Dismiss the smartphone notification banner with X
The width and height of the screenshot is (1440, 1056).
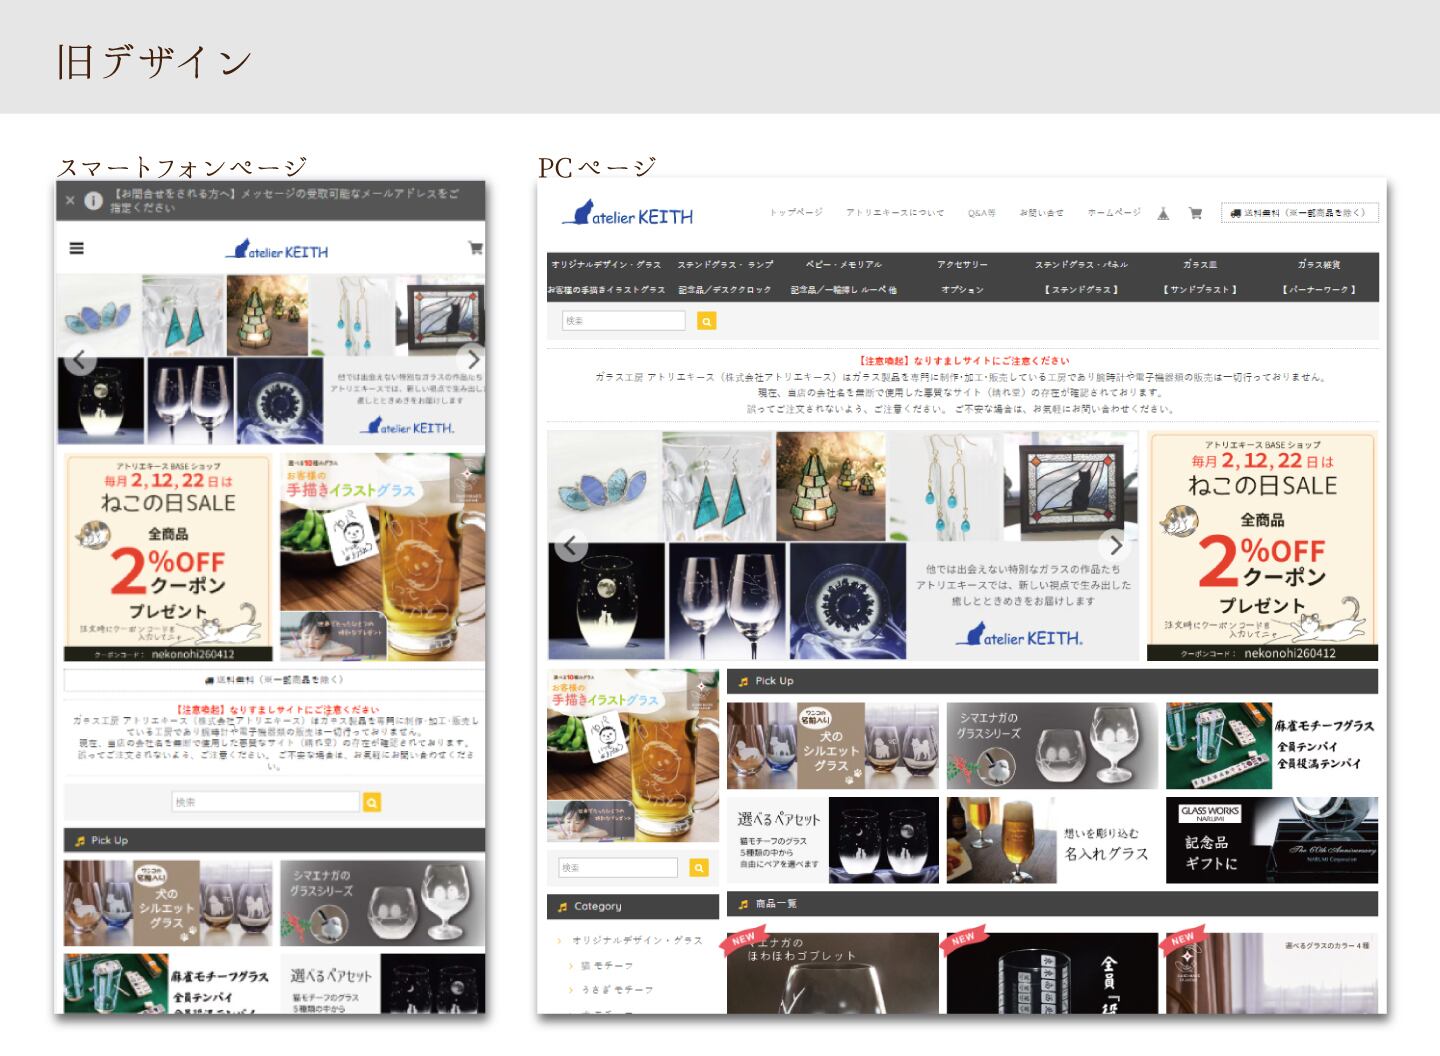[70, 200]
